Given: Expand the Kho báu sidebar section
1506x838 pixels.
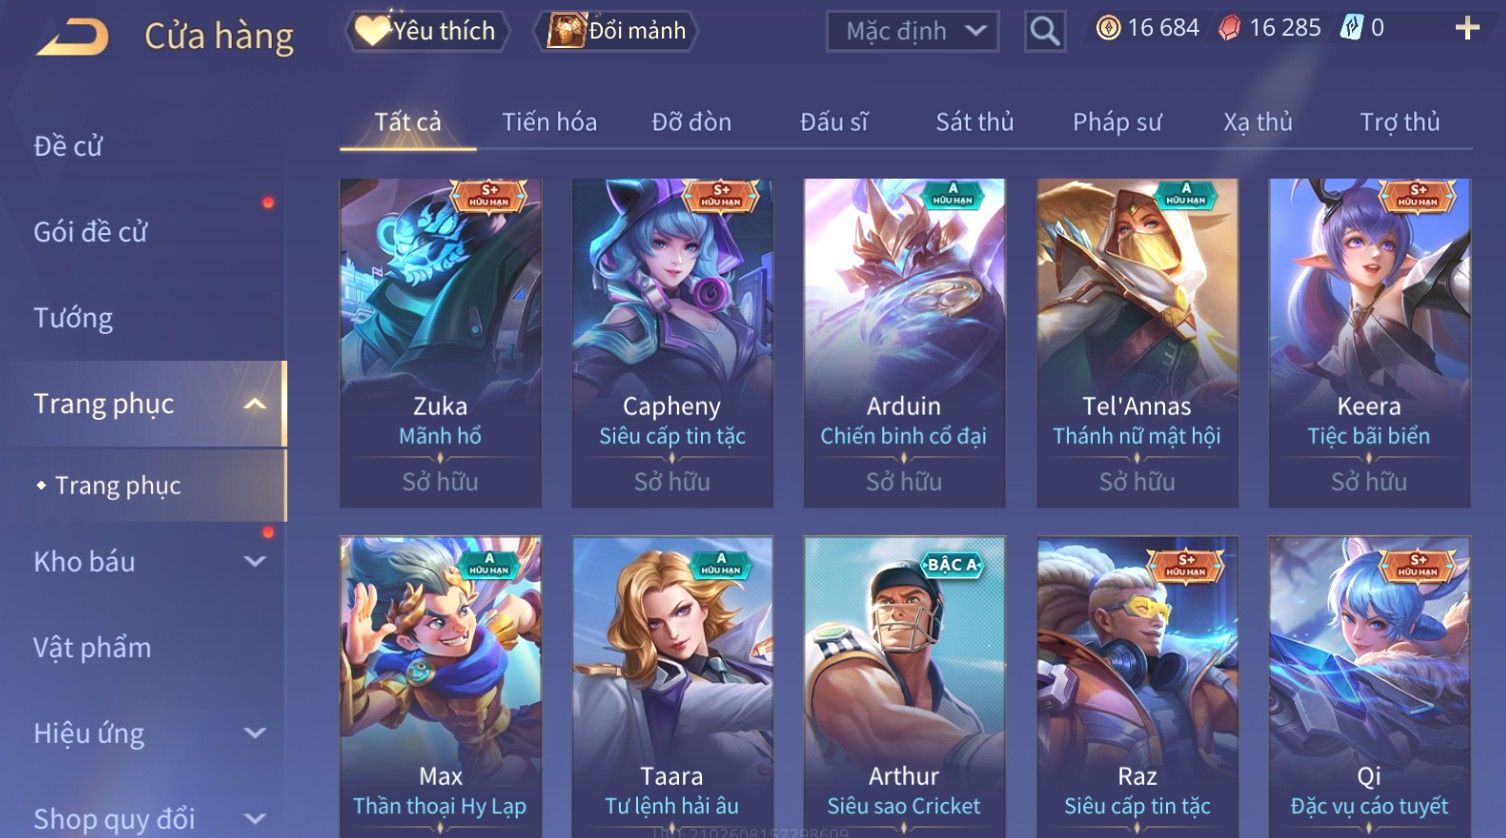Looking at the screenshot, I should [255, 562].
